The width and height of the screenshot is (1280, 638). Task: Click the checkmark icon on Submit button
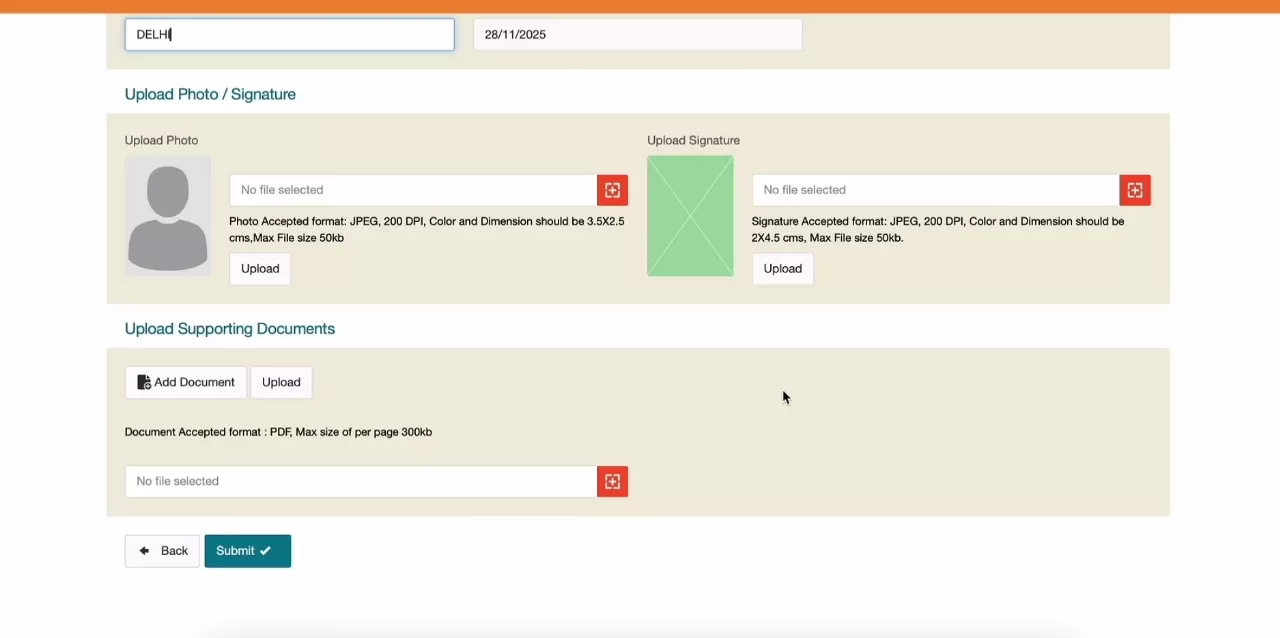(265, 551)
